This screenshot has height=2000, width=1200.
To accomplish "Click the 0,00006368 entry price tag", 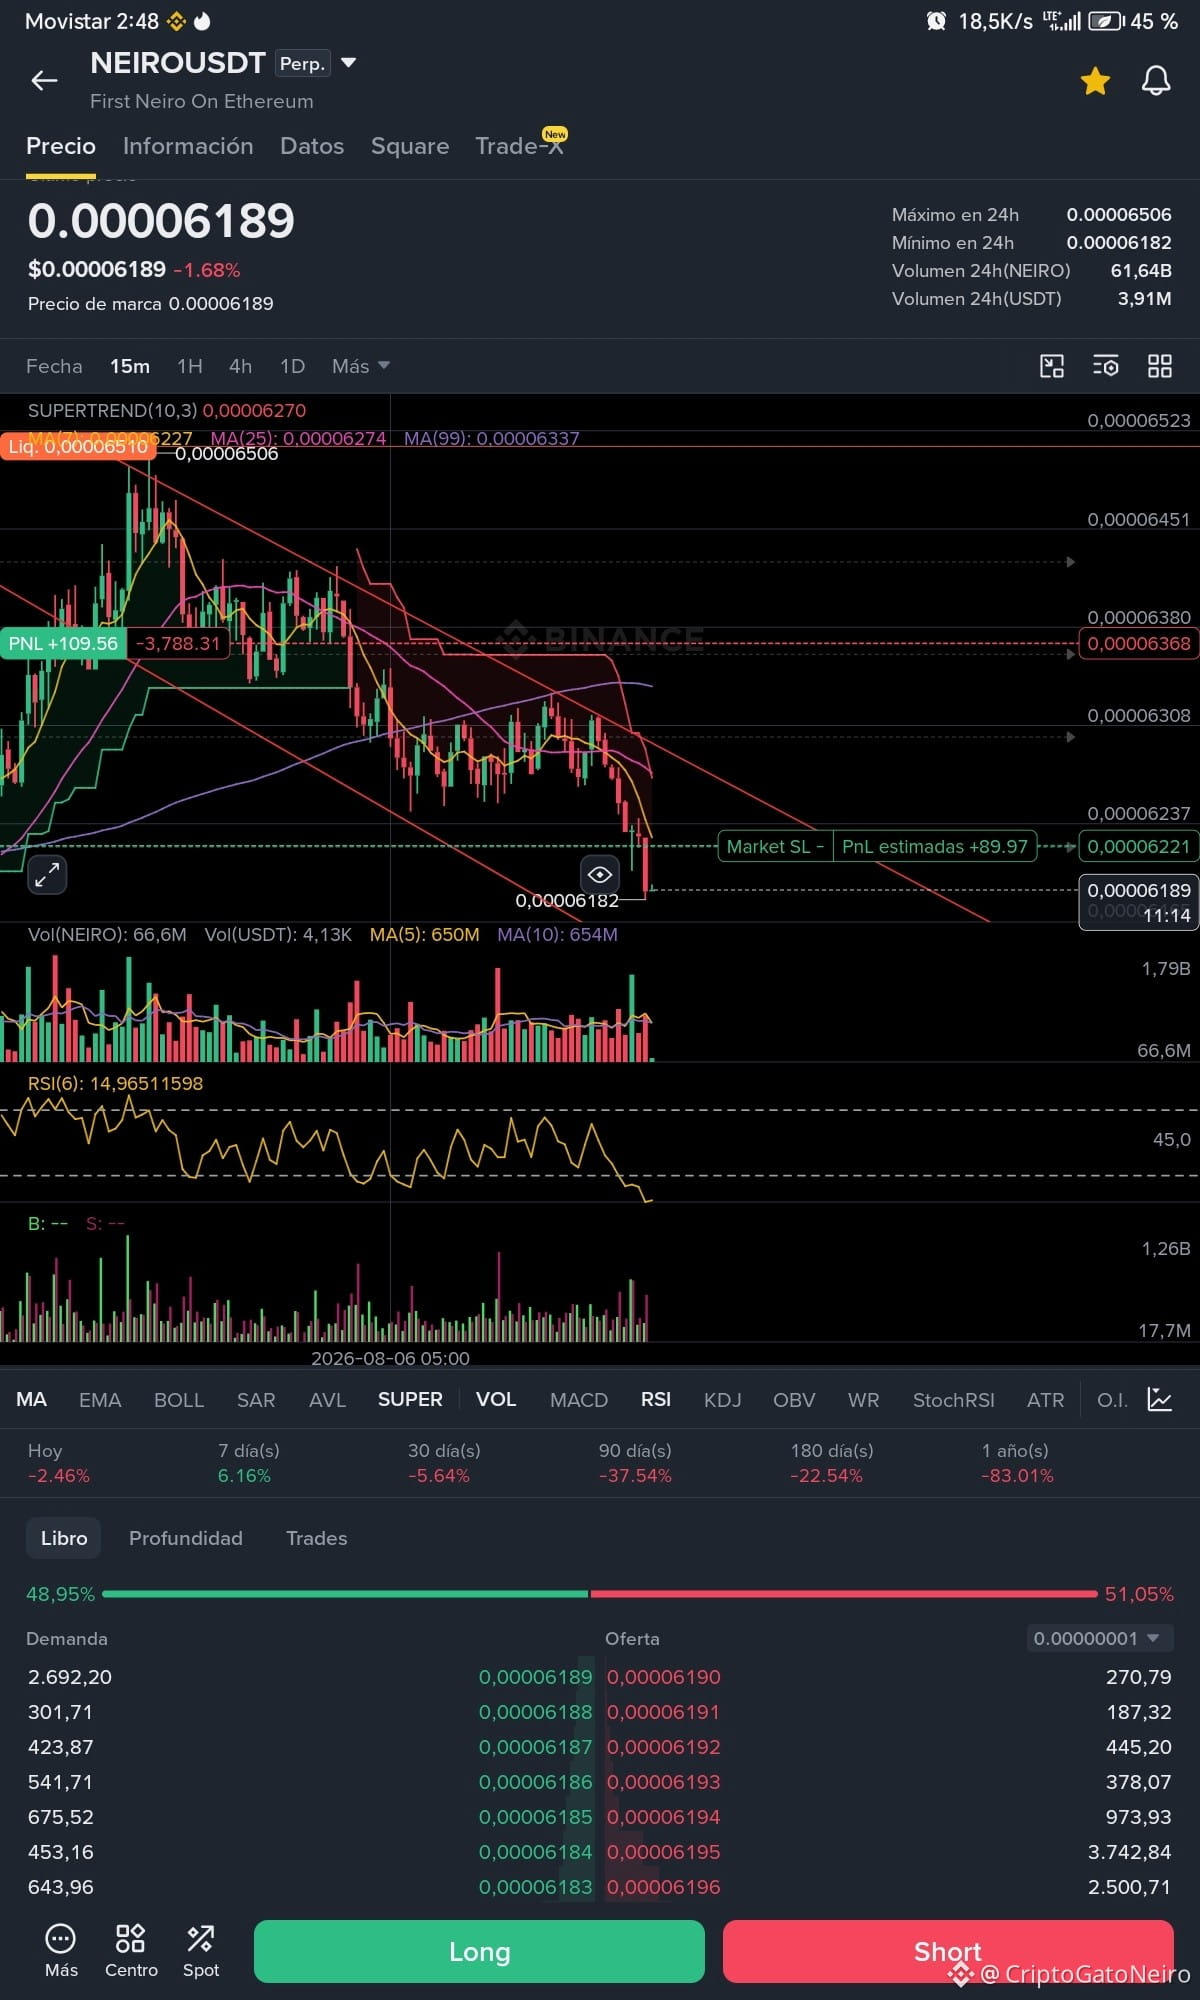I will click(x=1139, y=644).
